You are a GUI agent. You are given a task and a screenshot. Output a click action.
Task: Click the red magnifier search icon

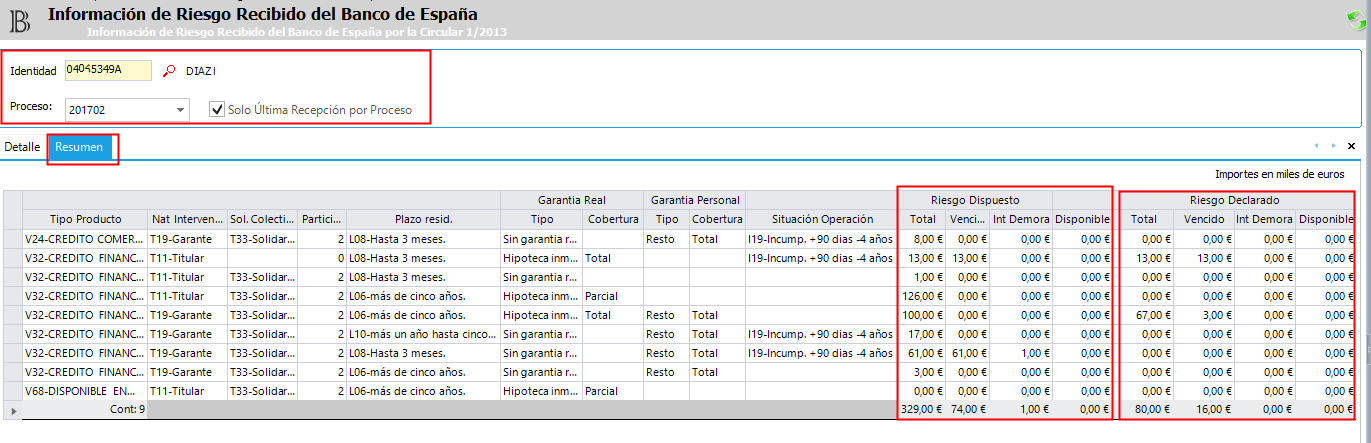tap(169, 71)
